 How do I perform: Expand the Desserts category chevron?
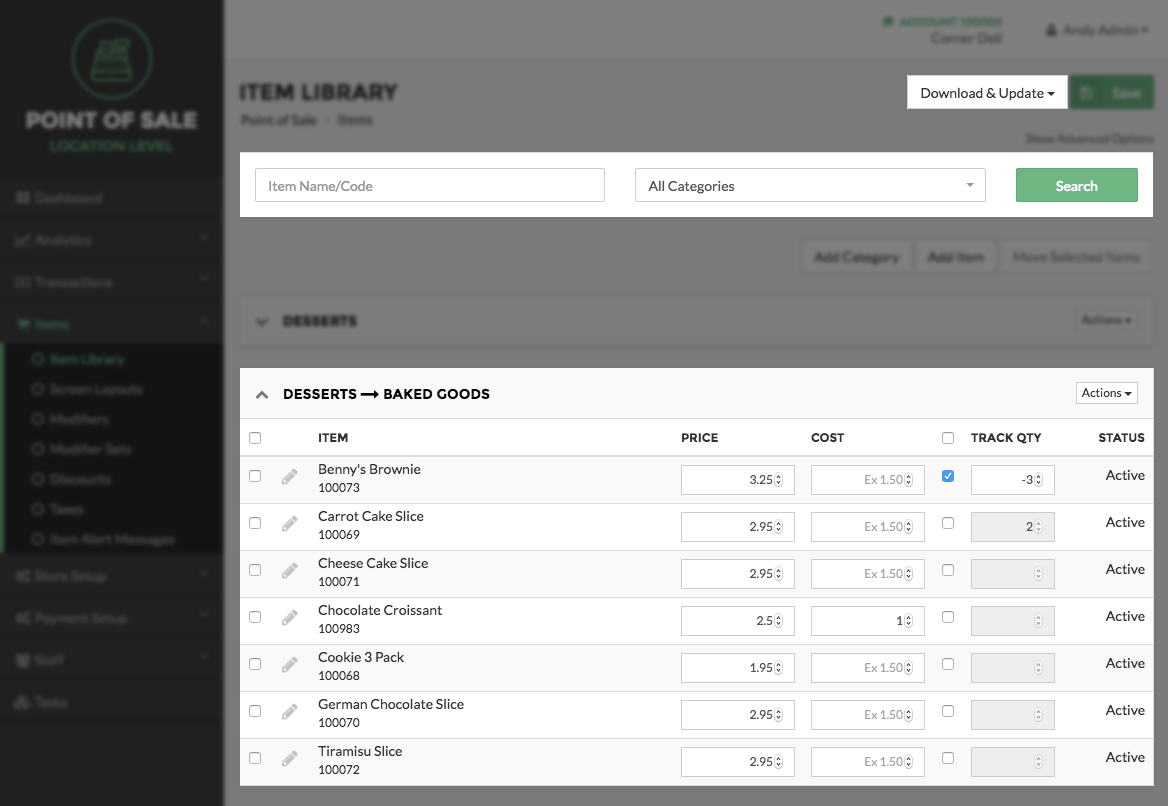(x=261, y=322)
